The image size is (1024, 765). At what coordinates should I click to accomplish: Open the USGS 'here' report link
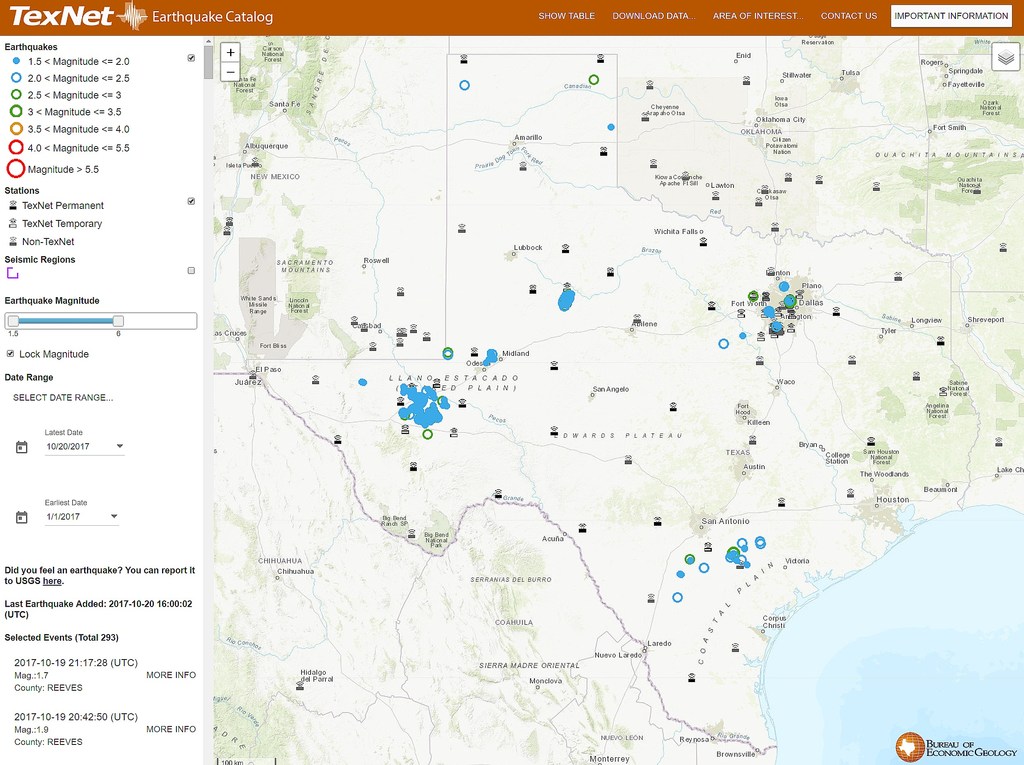pos(52,581)
